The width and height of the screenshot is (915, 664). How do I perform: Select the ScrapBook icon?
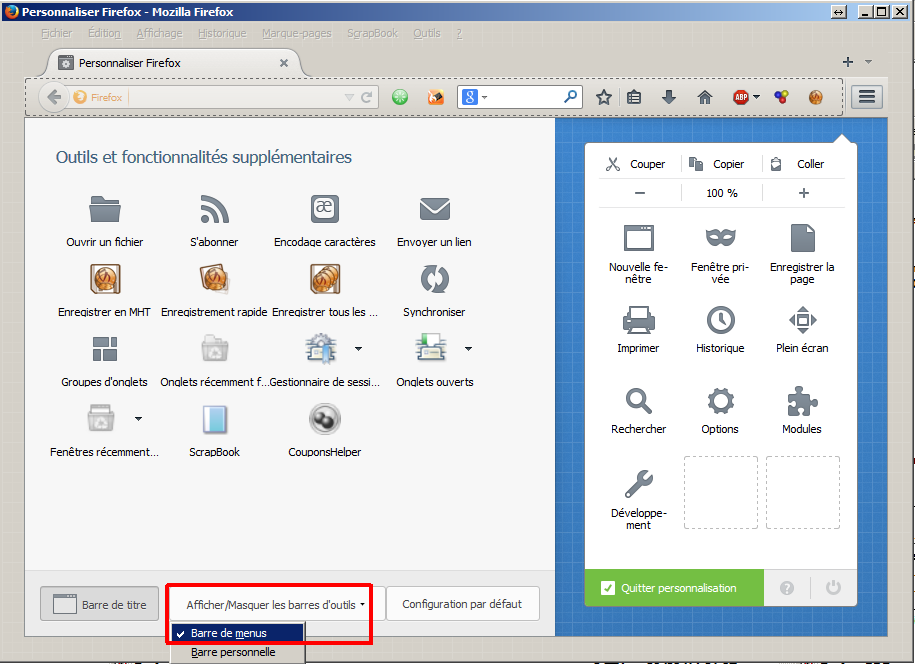coord(214,420)
